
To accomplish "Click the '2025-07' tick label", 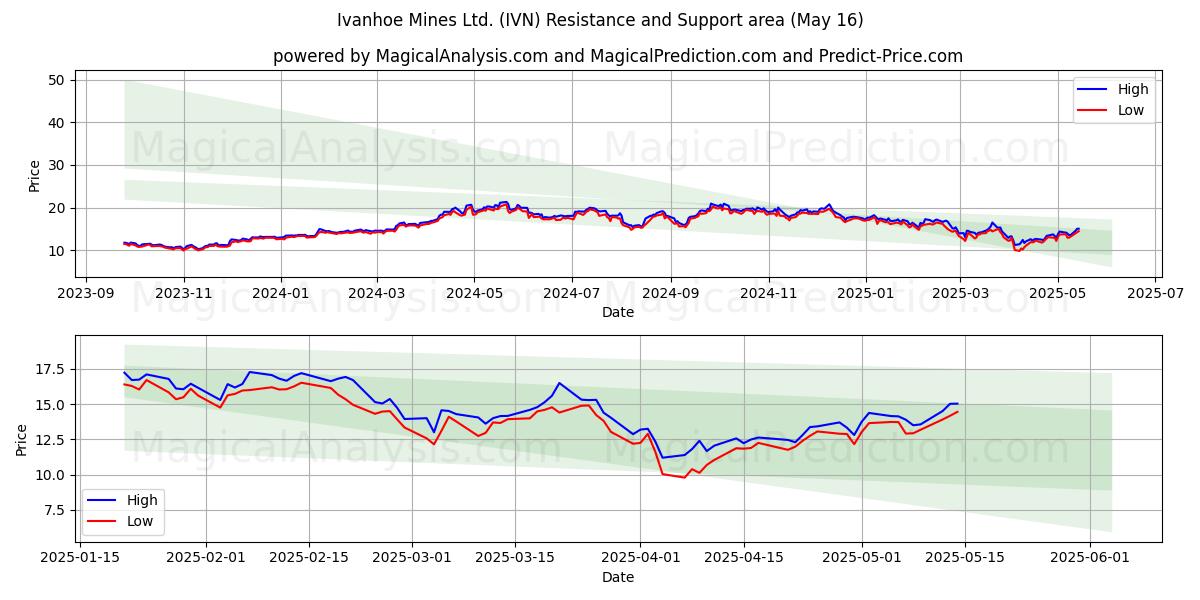I will tap(1156, 293).
